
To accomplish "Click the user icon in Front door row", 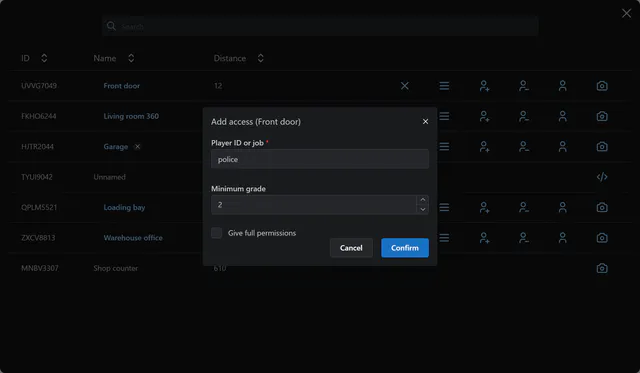I will [562, 86].
